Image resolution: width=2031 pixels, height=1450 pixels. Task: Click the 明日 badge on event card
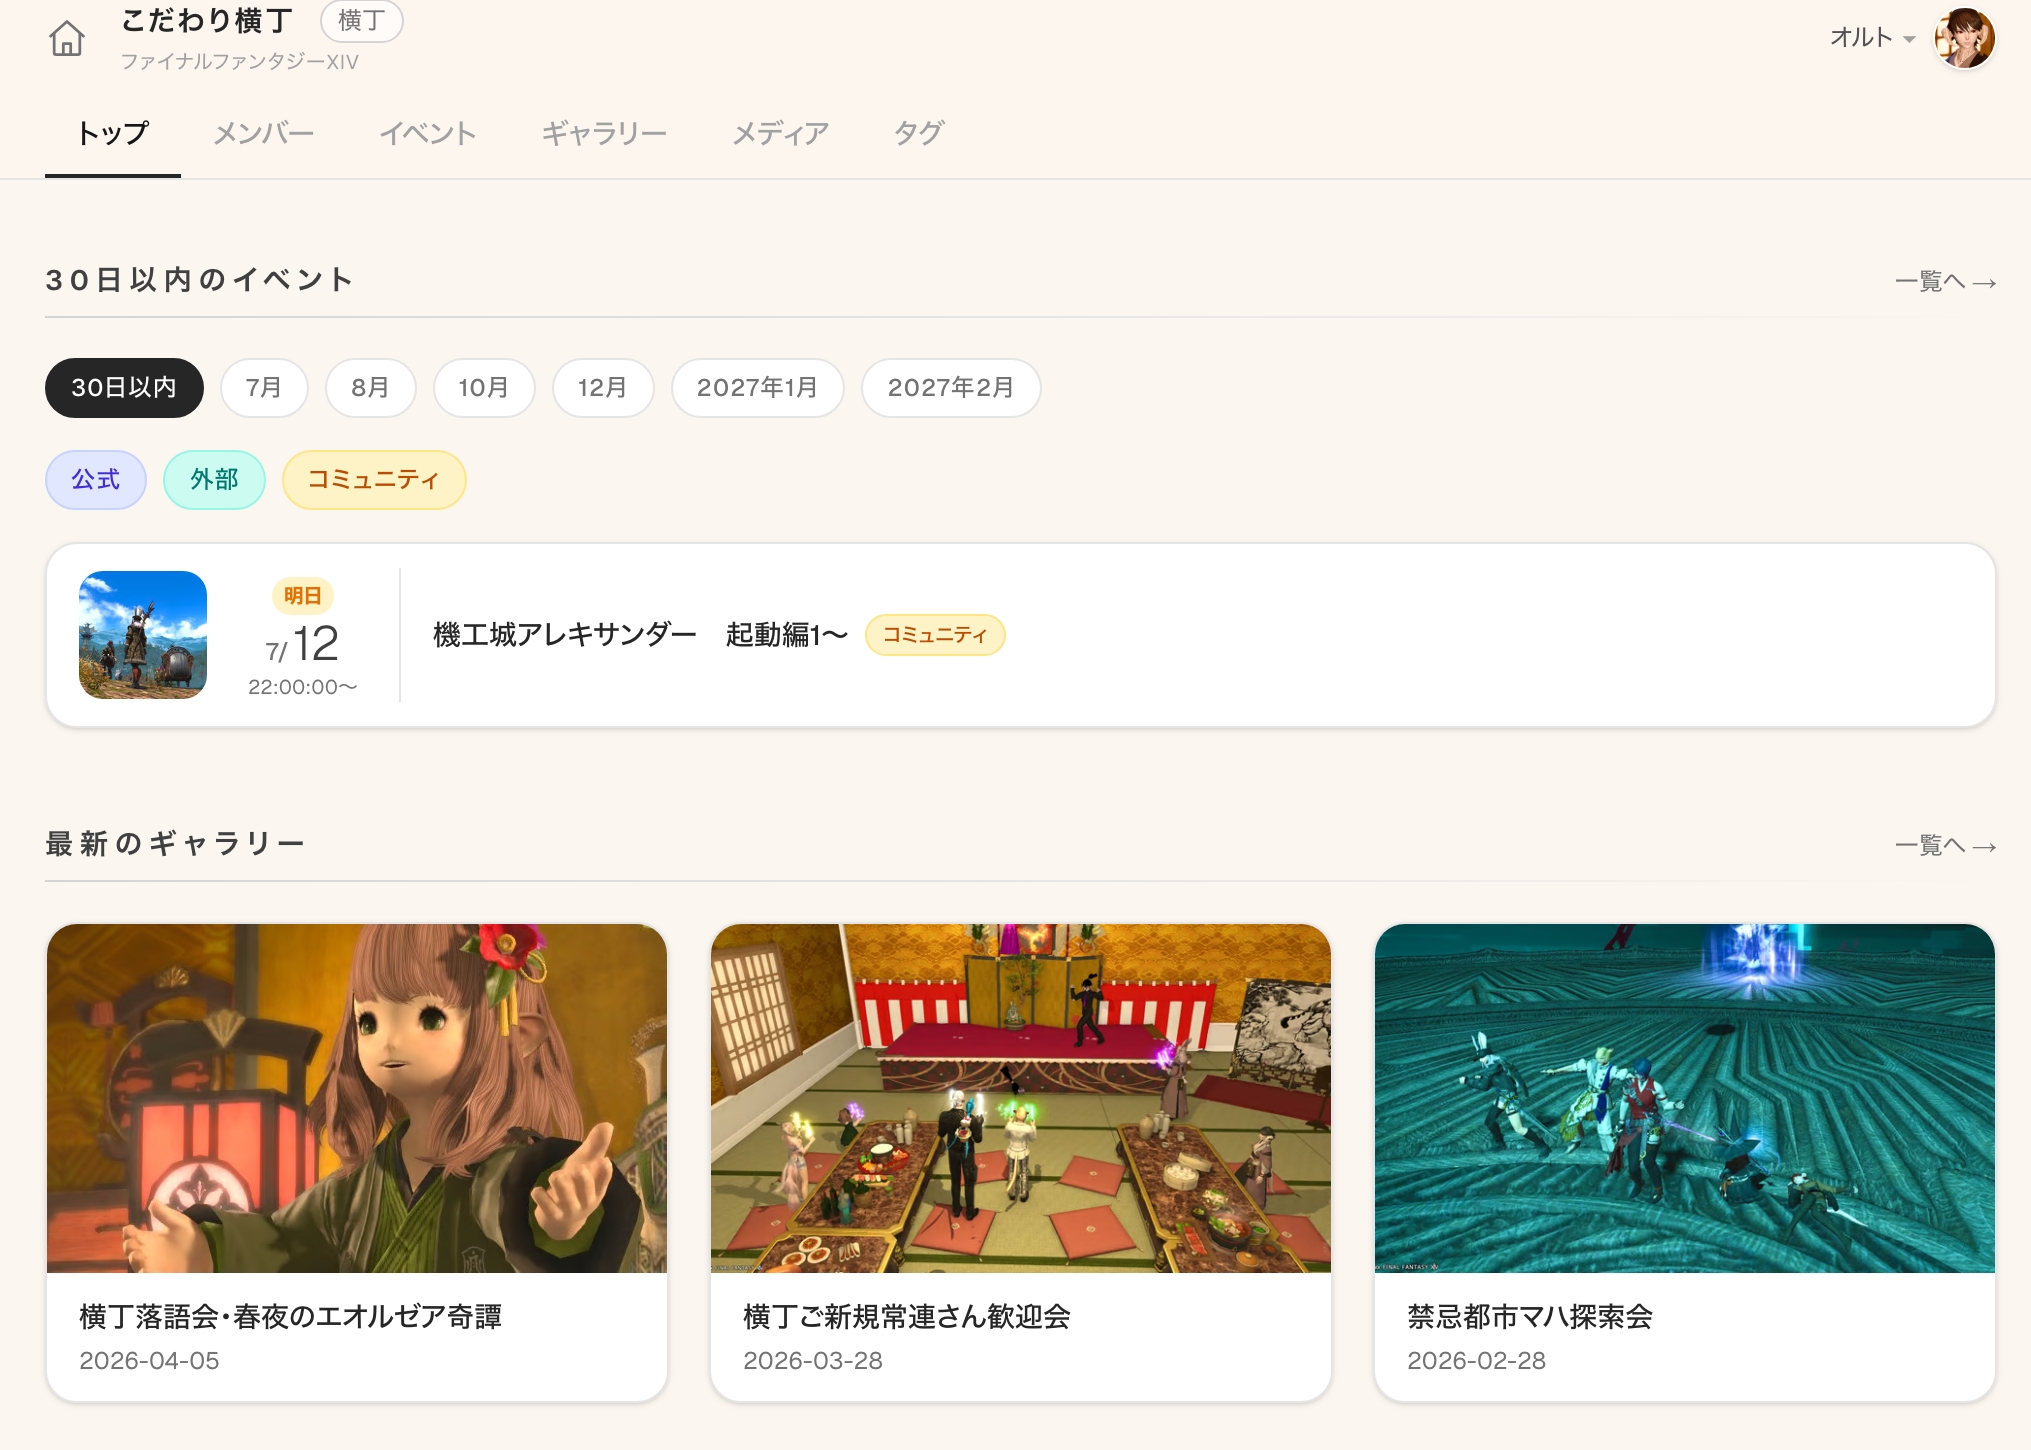point(302,596)
